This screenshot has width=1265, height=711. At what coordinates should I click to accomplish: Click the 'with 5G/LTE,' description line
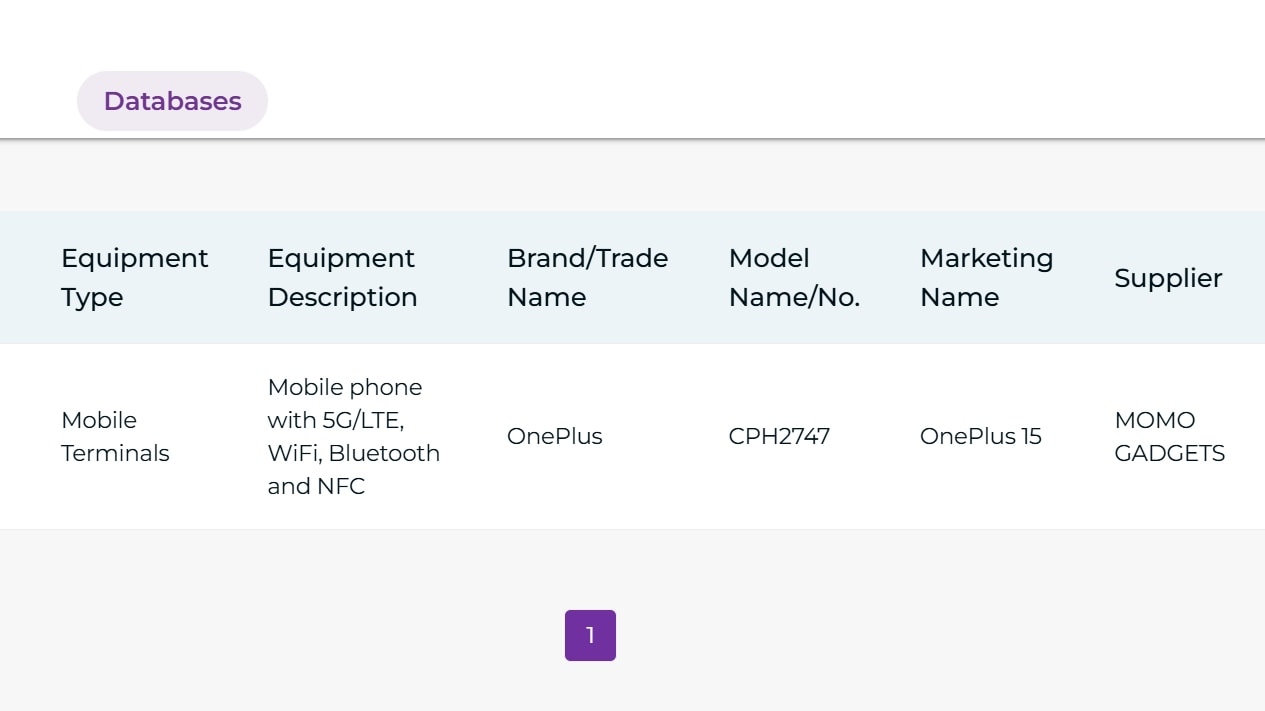tap(335, 420)
